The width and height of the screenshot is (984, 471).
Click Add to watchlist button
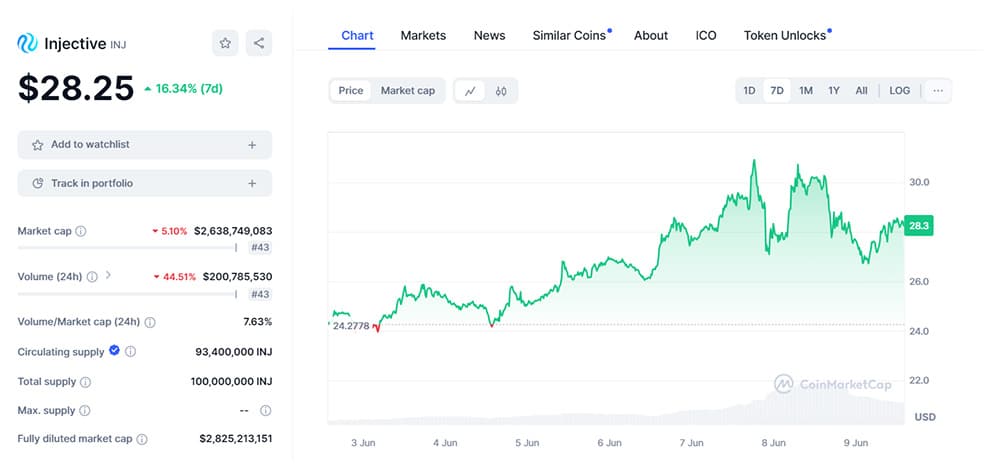point(144,145)
